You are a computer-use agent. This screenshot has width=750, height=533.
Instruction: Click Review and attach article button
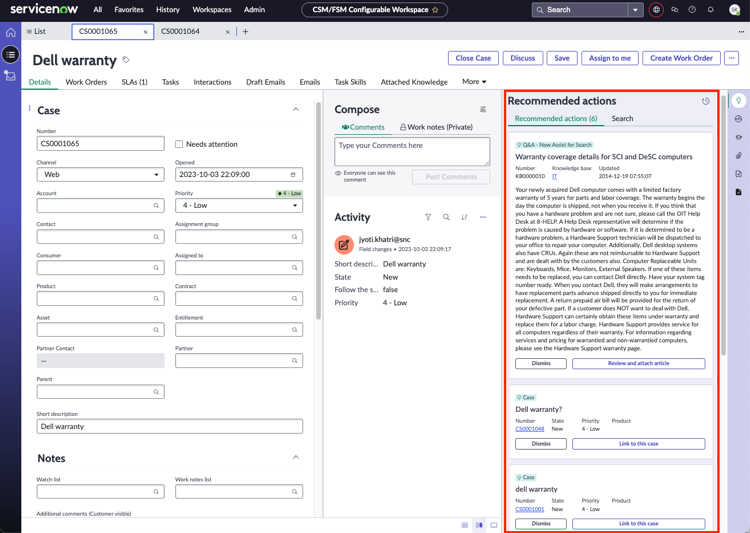pyautogui.click(x=639, y=364)
